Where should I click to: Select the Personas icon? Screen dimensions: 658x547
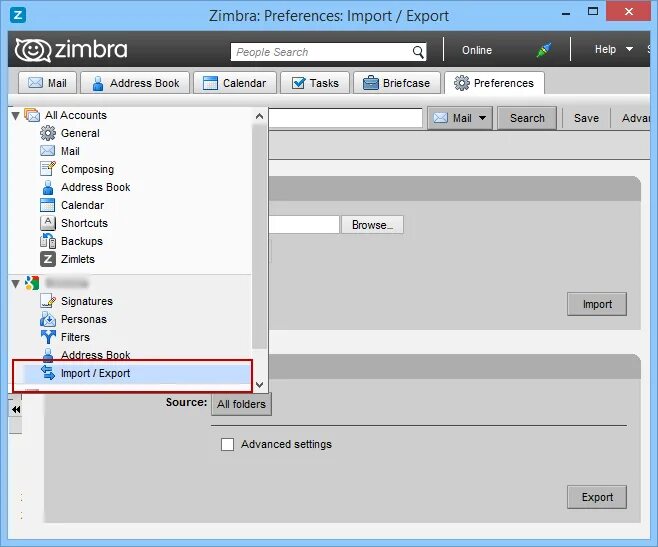click(48, 319)
